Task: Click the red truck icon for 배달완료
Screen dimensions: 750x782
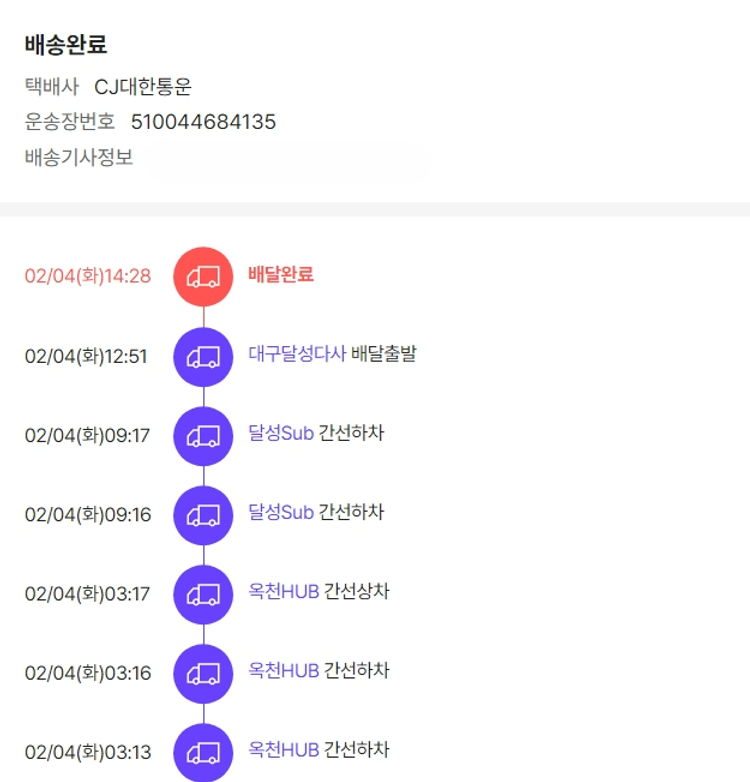Action: coord(203,277)
